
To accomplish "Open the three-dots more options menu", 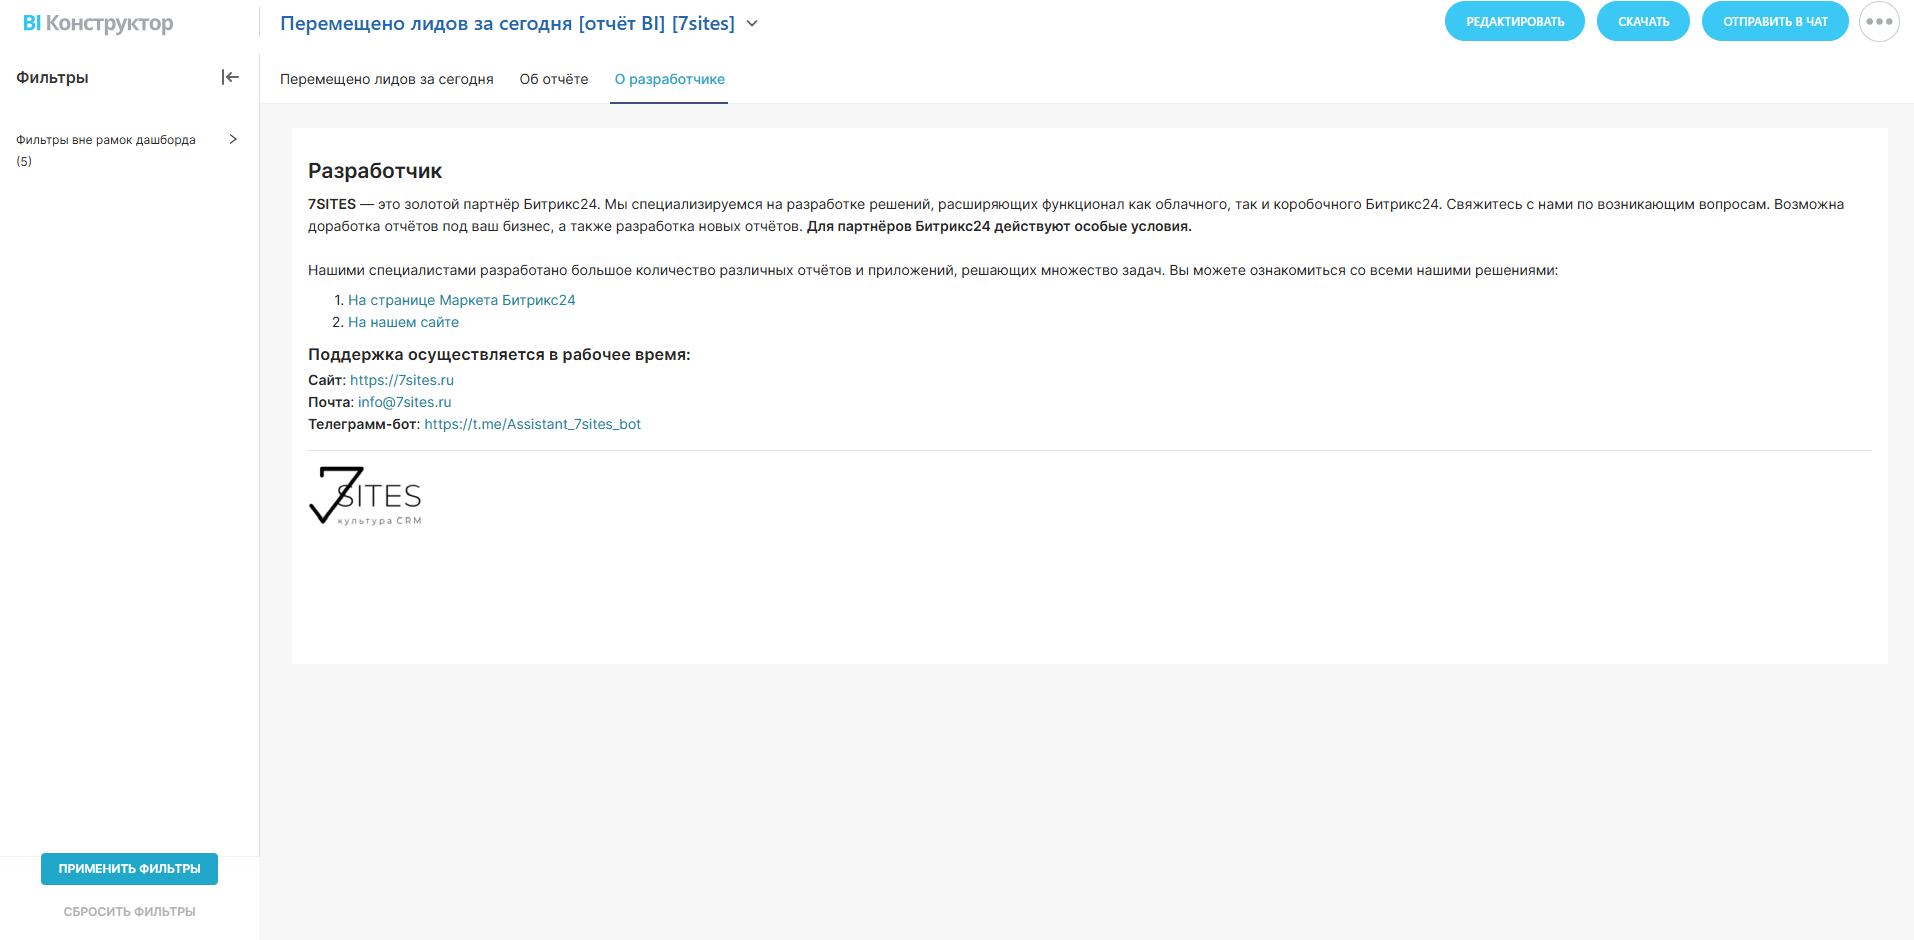I will click(x=1879, y=22).
